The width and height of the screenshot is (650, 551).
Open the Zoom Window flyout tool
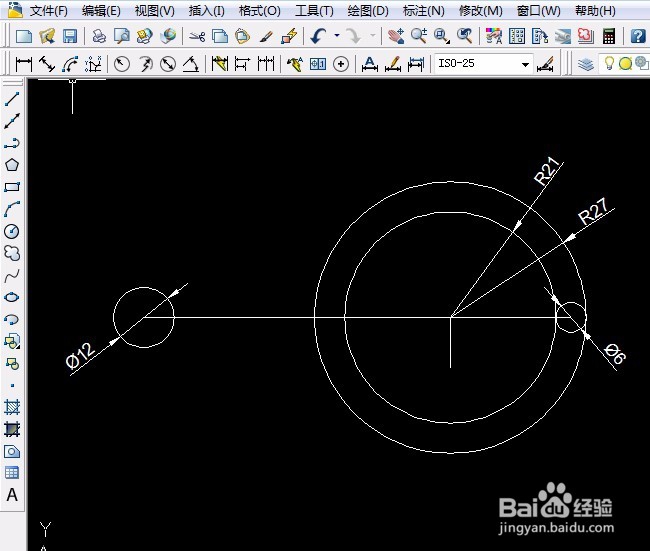pyautogui.click(x=442, y=36)
